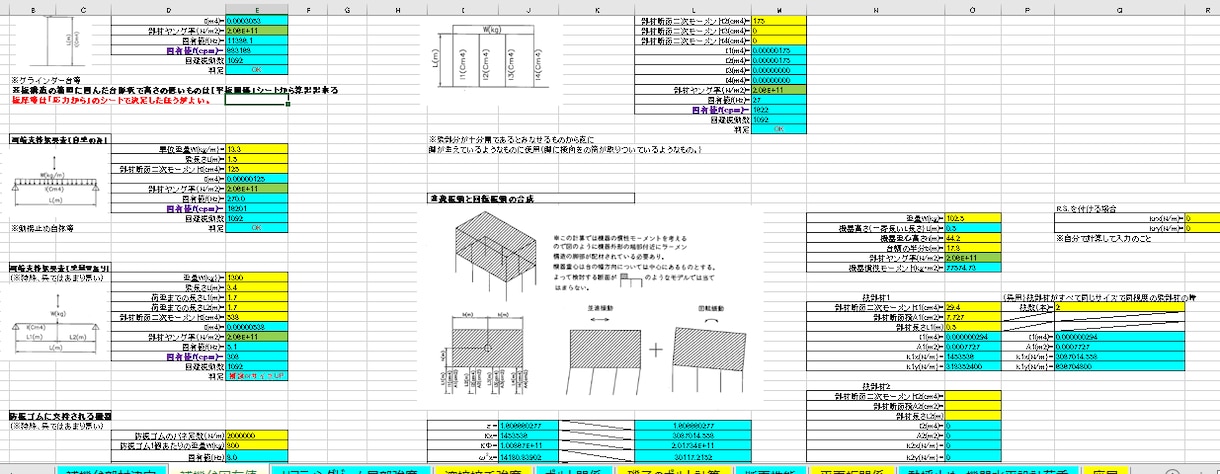This screenshot has width=1220, height=474.
Task: Click the yellow cell with value 102.5
Action: [973, 217]
